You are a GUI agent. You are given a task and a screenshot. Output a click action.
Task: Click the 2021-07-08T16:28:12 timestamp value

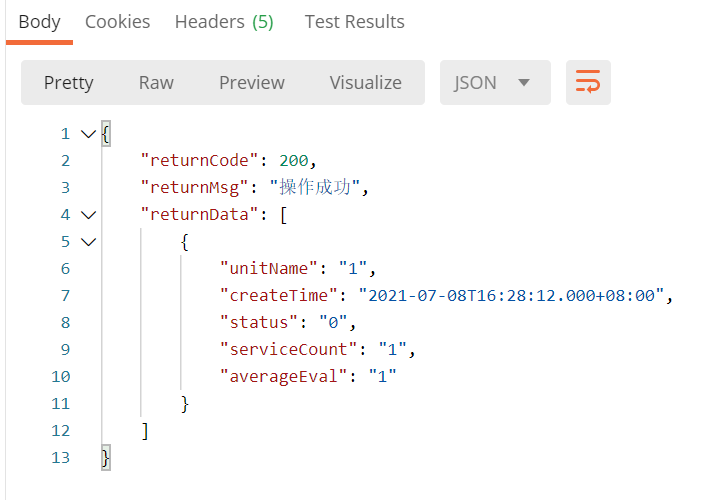point(511,296)
